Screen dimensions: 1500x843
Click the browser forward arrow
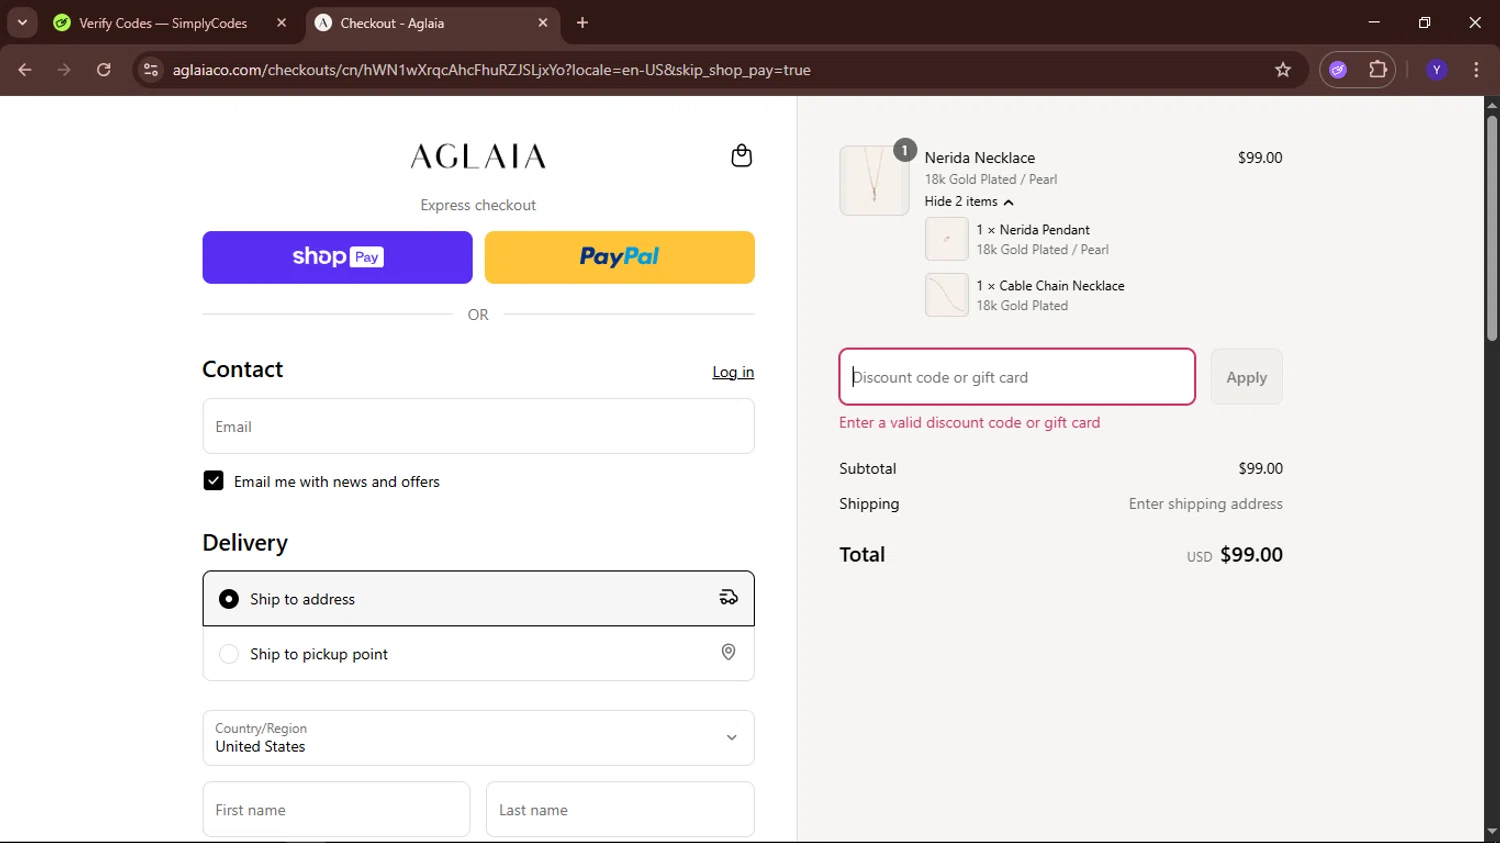[x=64, y=70]
